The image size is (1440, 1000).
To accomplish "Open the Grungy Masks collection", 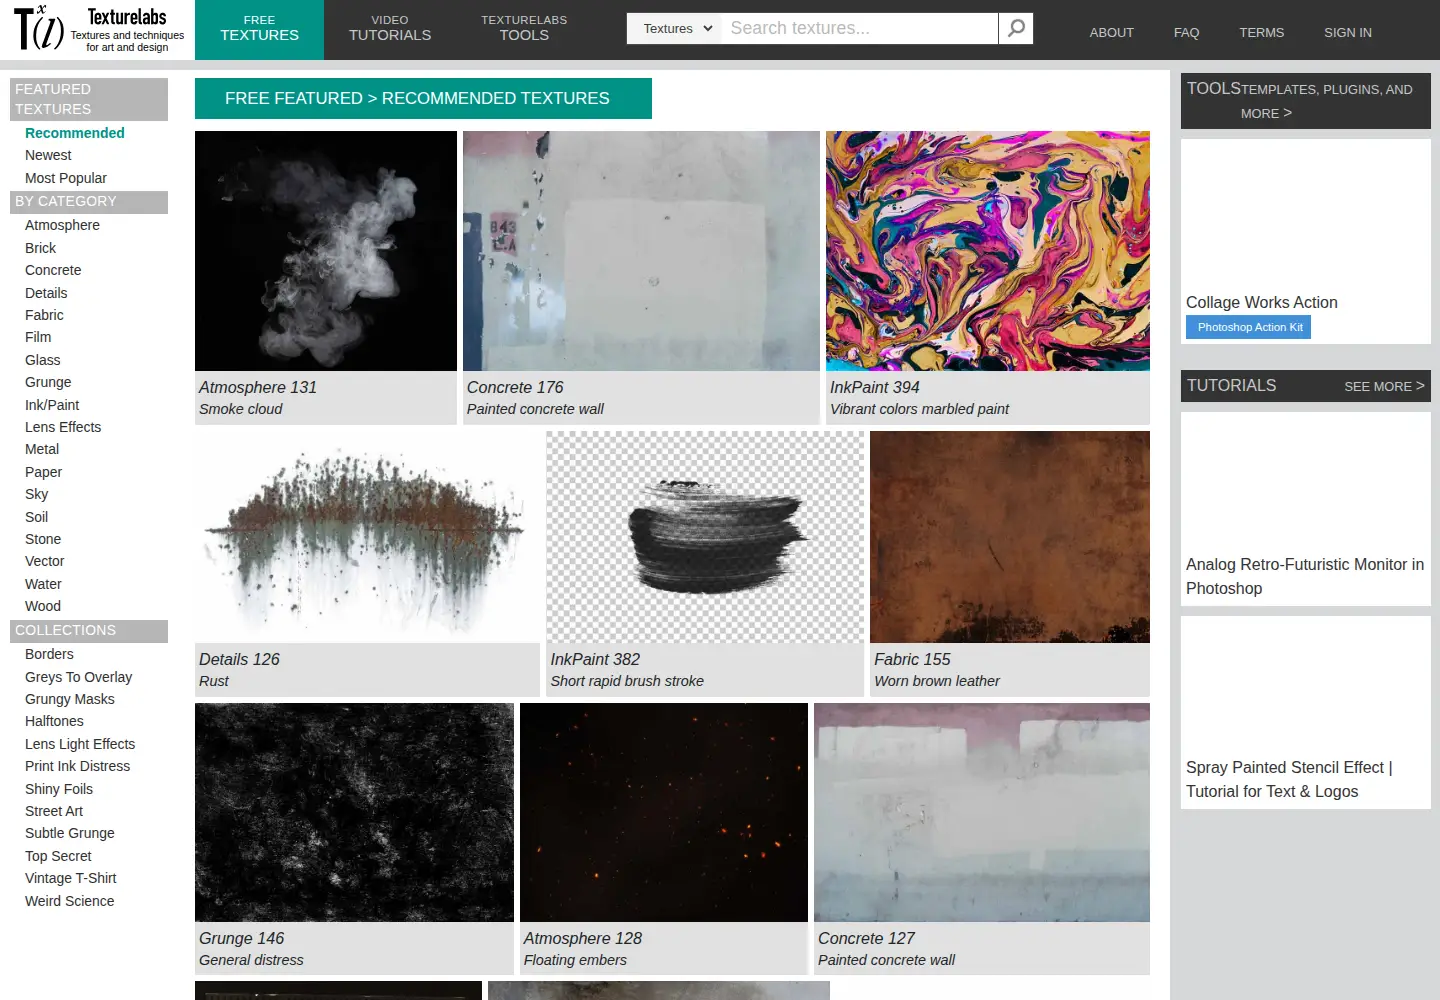I will coord(70,699).
